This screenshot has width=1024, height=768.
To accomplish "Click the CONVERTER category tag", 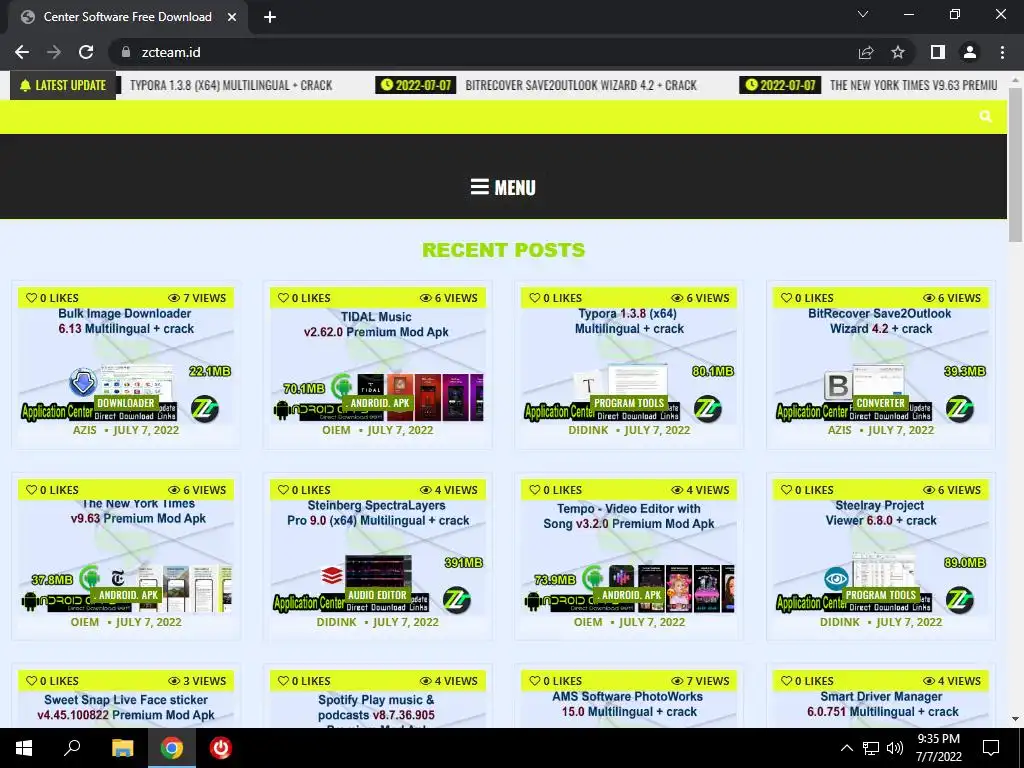I will coord(880,403).
